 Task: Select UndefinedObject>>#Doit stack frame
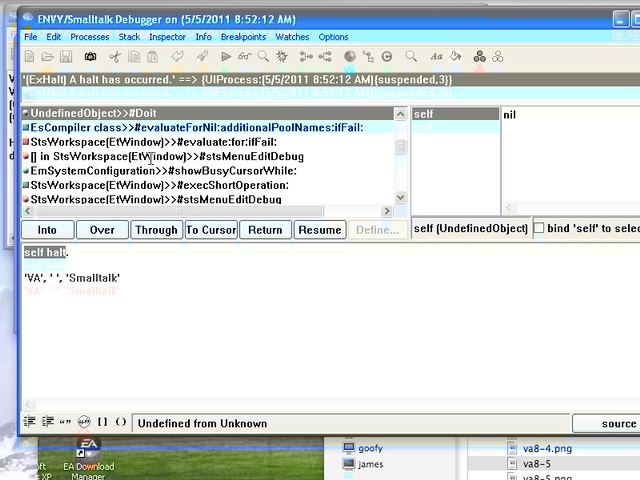(x=208, y=113)
